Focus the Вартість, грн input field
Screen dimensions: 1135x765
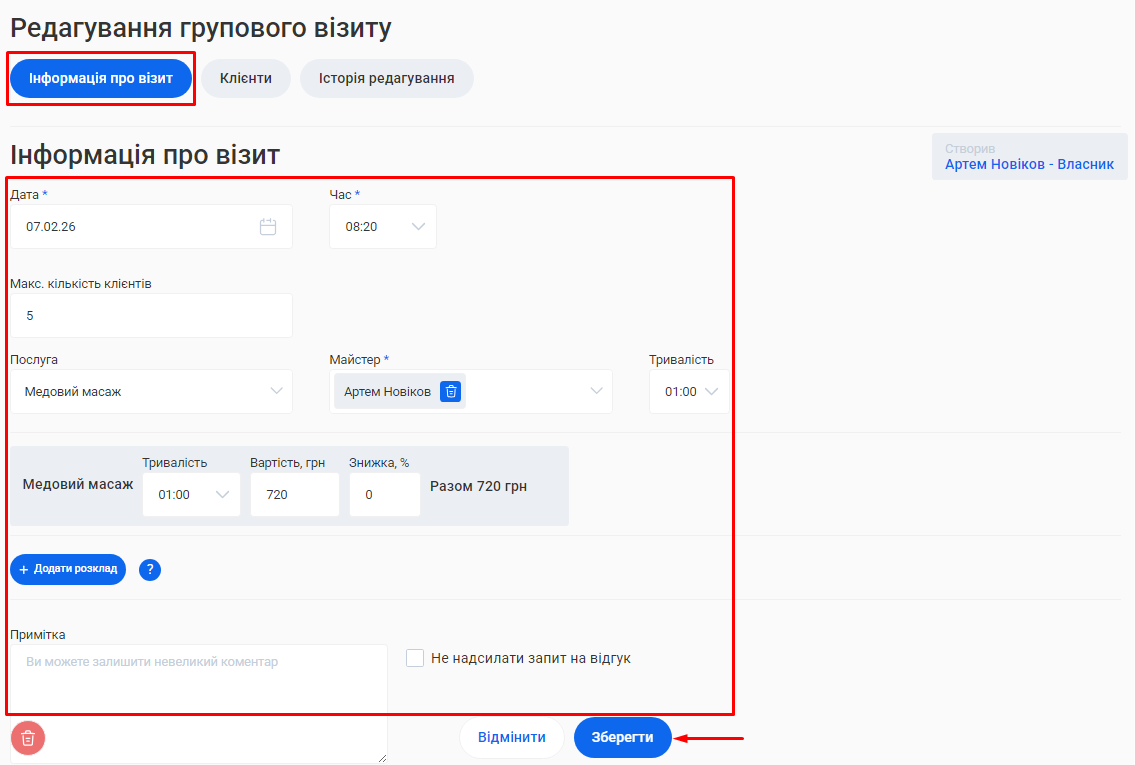click(294, 494)
